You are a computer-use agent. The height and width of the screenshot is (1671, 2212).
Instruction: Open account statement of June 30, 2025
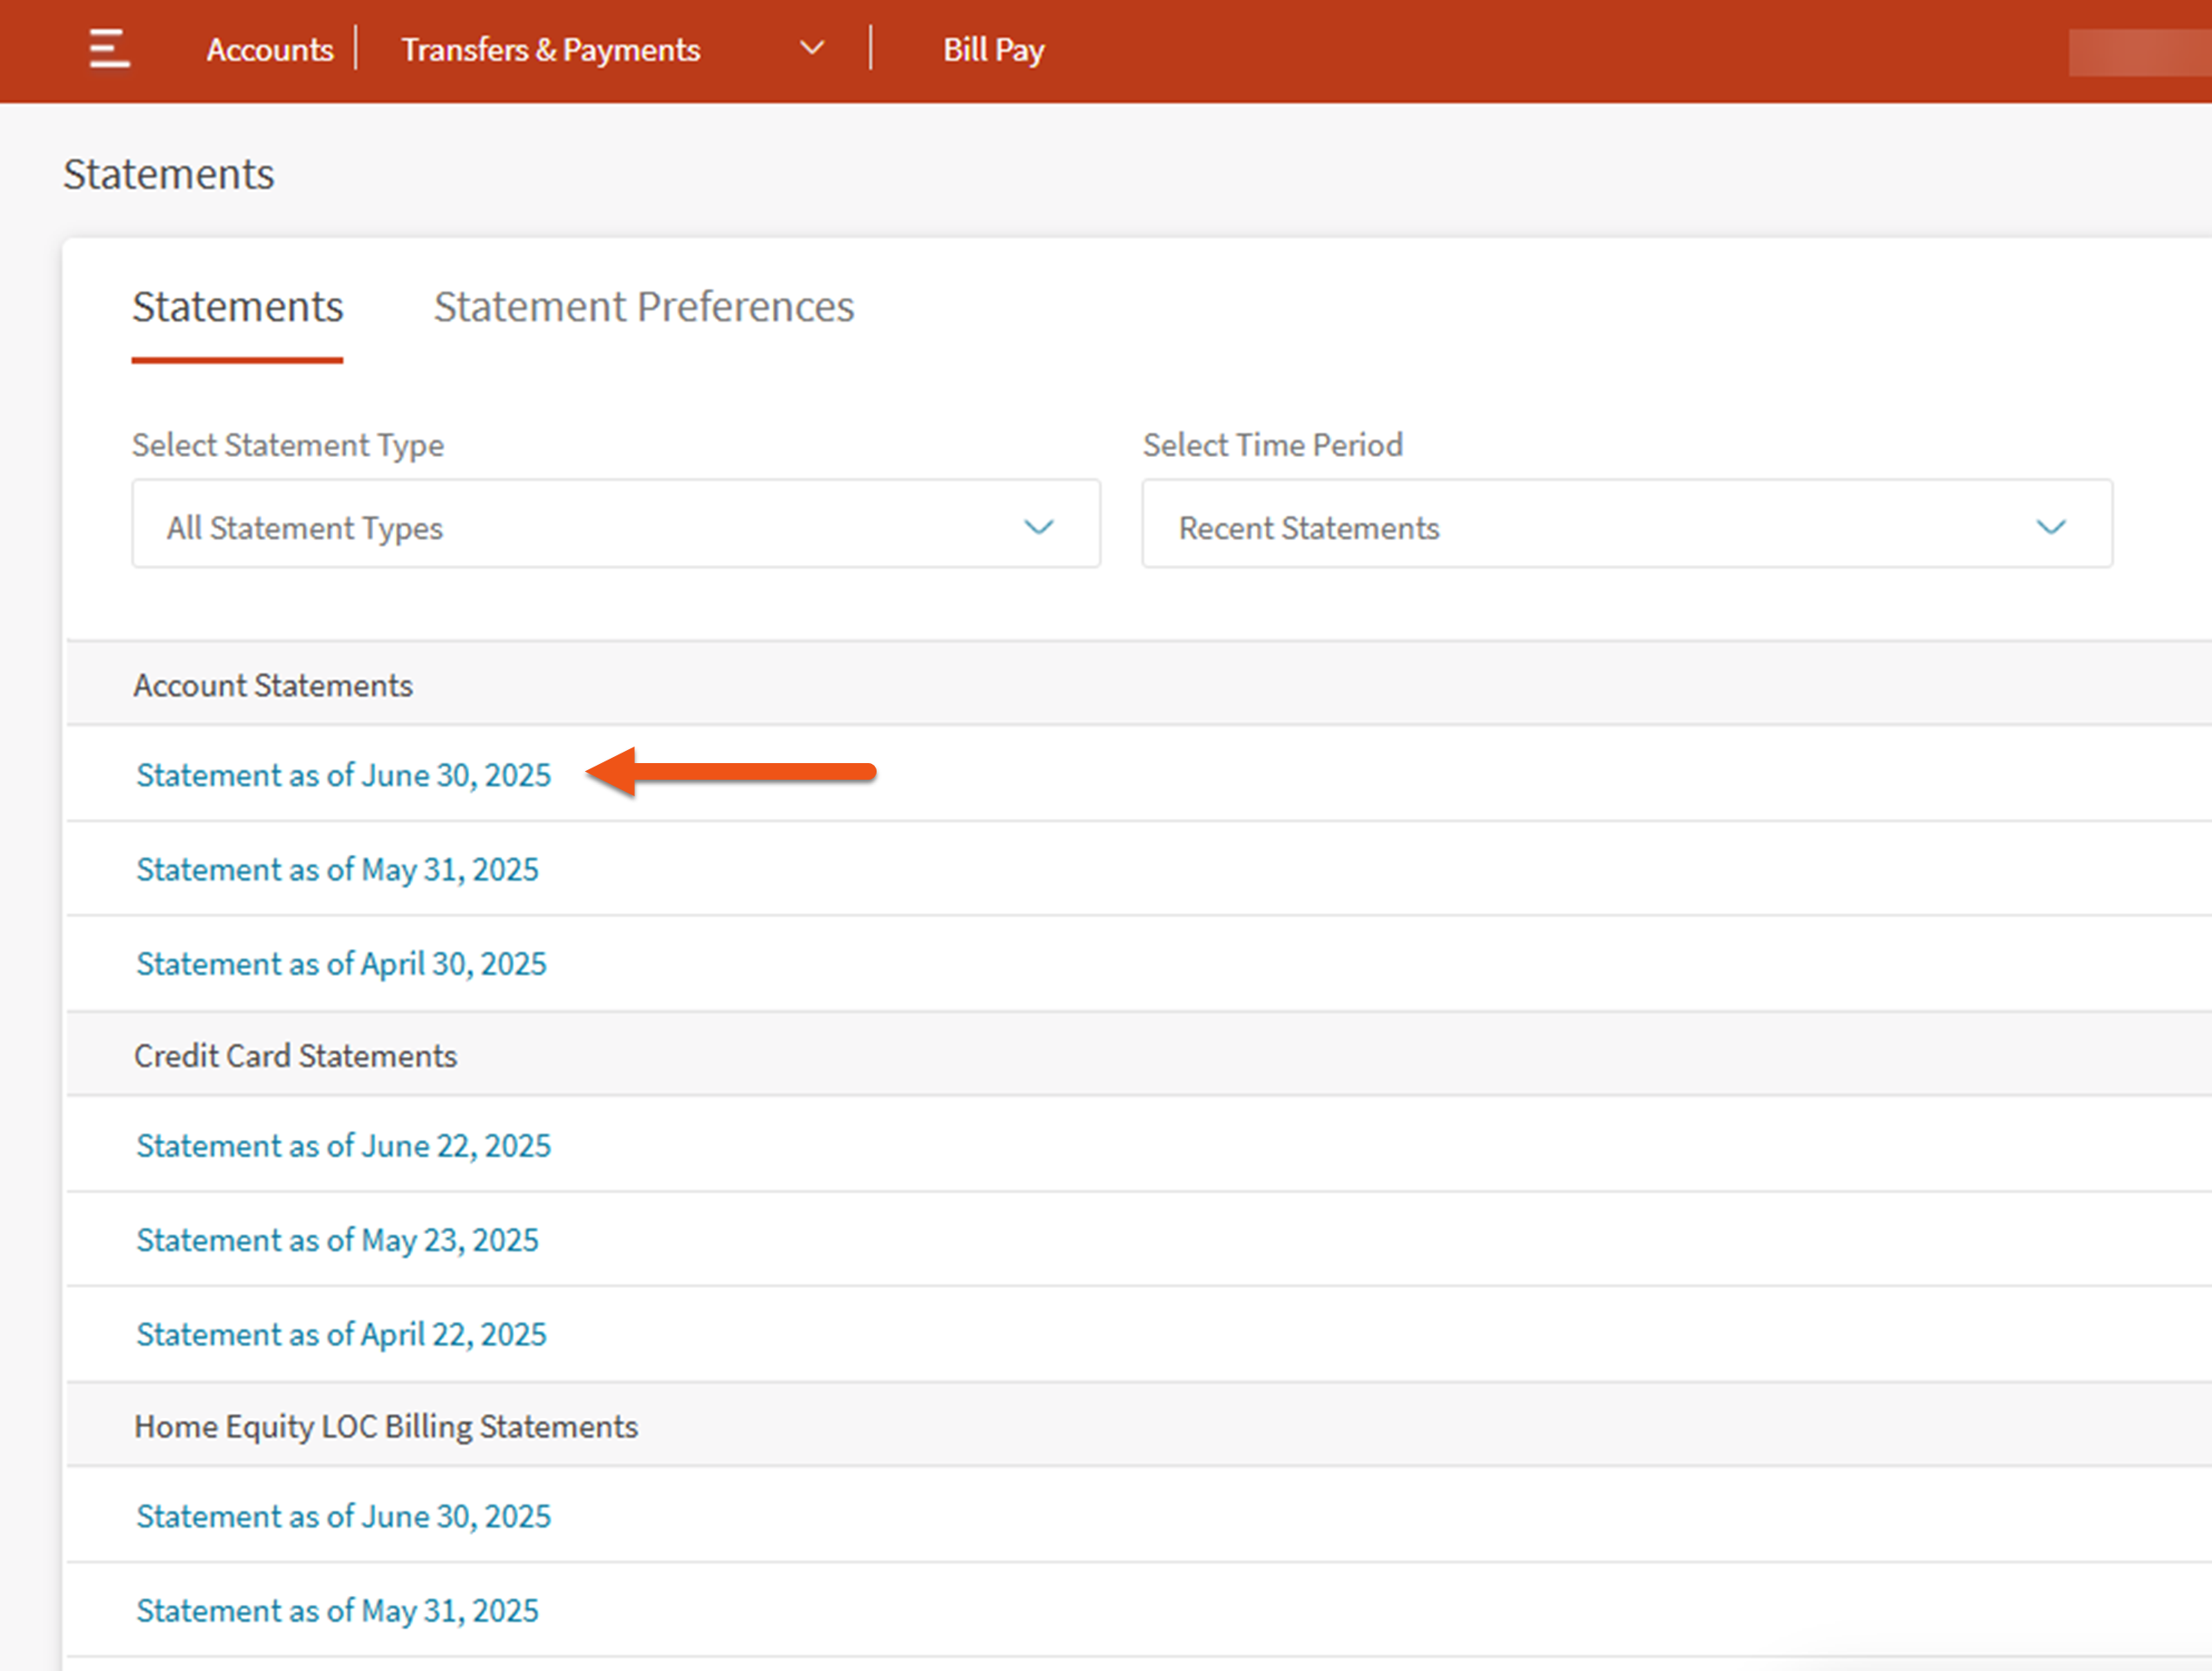[343, 775]
